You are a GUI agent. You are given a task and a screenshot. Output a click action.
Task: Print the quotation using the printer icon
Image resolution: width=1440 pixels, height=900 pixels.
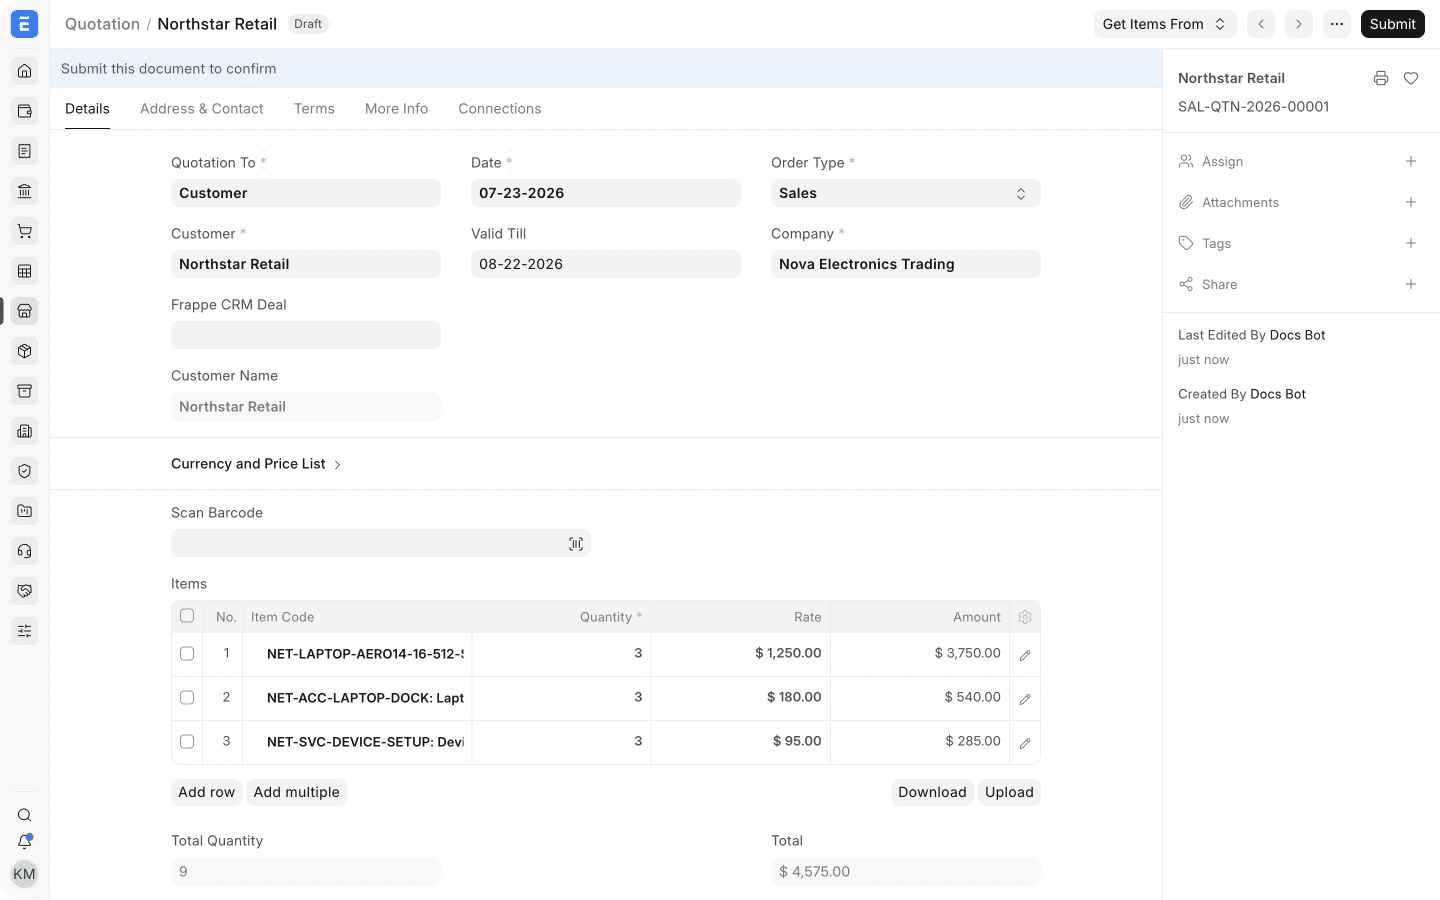[x=1381, y=78]
